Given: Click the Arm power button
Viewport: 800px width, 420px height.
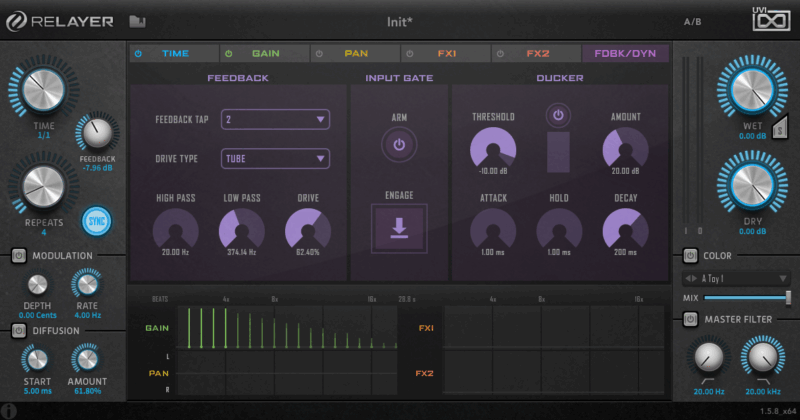Looking at the screenshot, I should [x=399, y=145].
